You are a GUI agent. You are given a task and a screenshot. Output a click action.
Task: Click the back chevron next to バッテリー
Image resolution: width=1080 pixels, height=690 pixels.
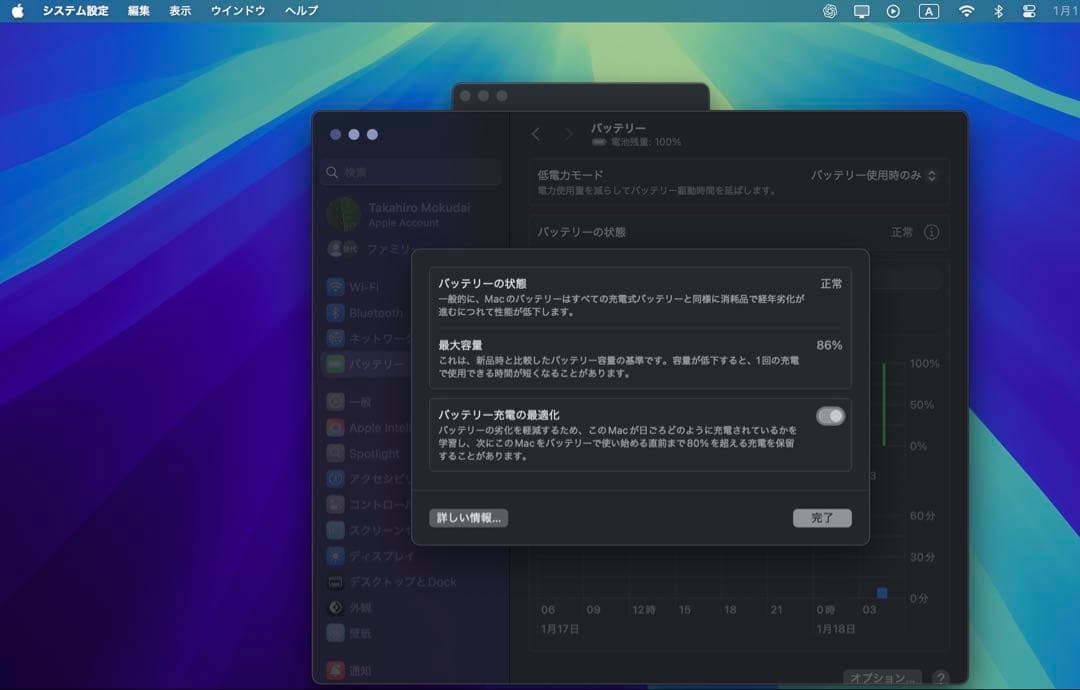point(537,133)
